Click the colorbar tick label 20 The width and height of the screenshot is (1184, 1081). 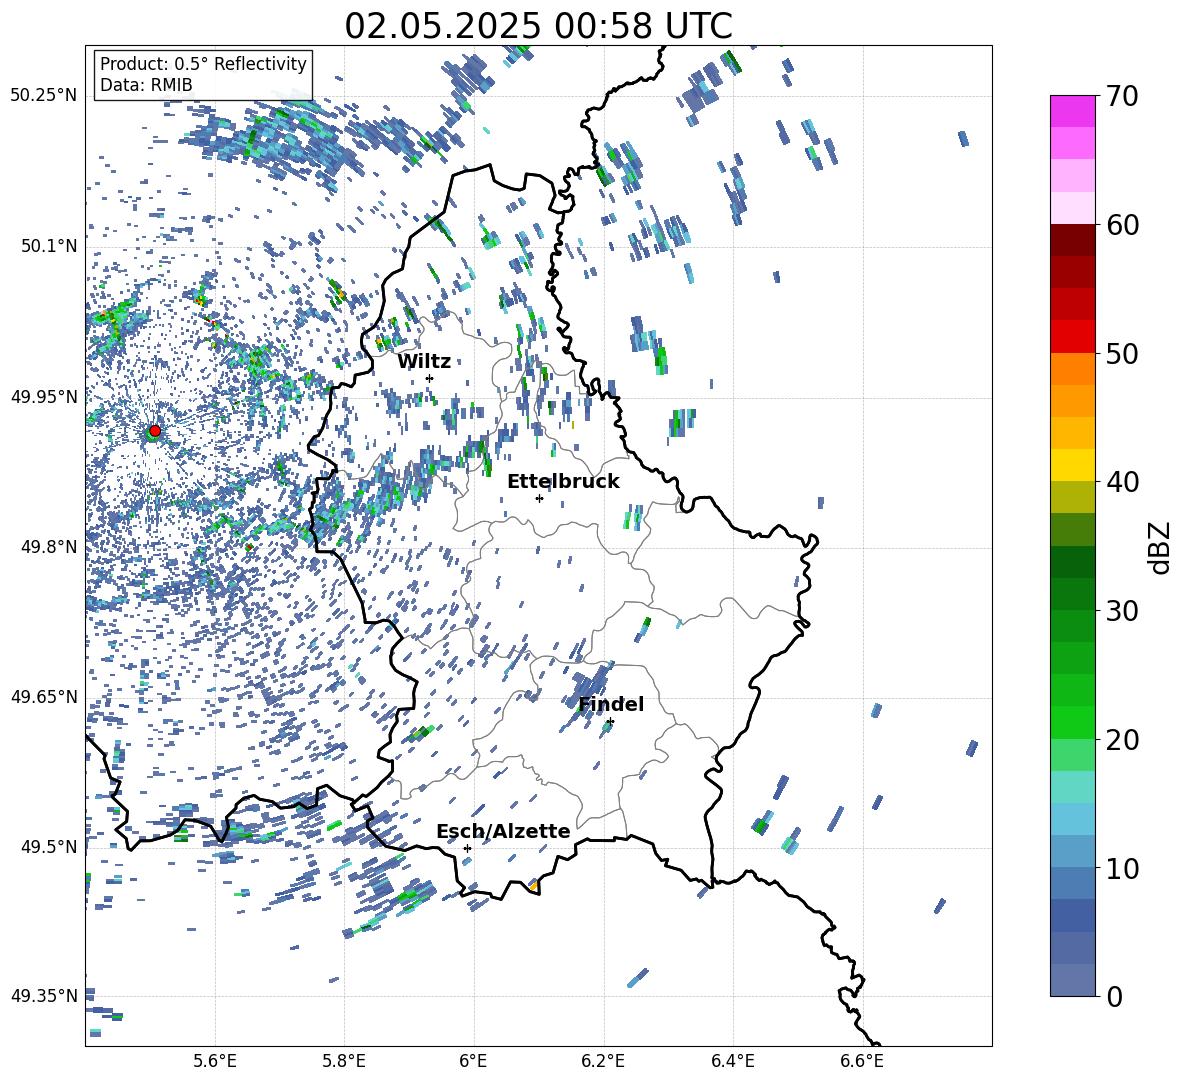pyautogui.click(x=1122, y=740)
